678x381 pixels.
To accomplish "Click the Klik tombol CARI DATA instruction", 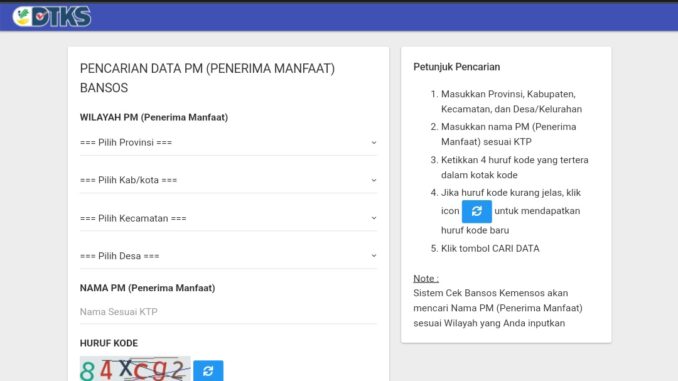I will [x=490, y=249].
